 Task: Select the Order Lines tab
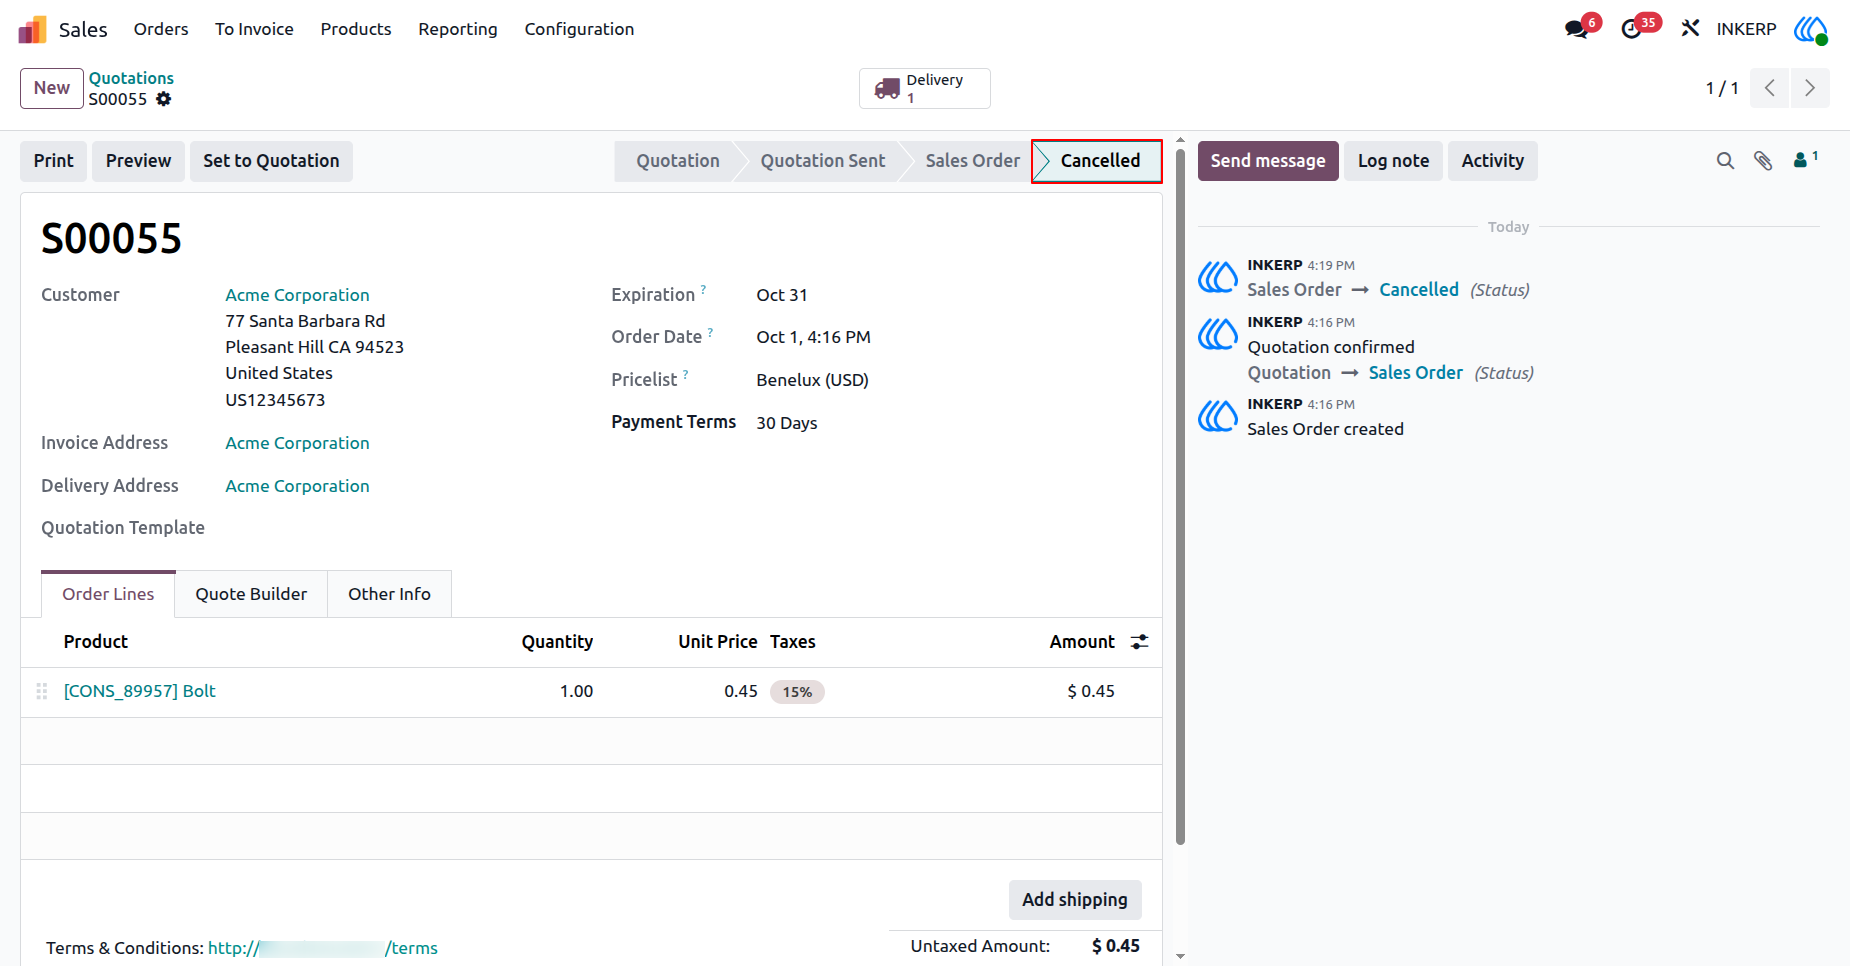108,594
